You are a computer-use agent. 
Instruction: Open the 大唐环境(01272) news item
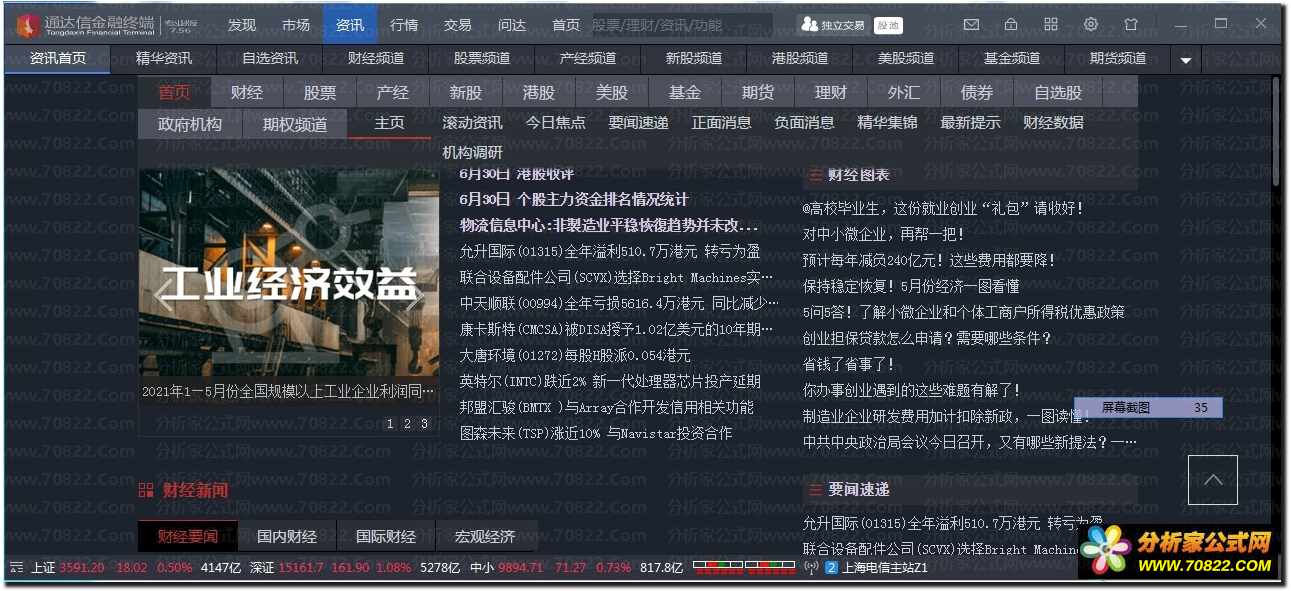[x=575, y=356]
